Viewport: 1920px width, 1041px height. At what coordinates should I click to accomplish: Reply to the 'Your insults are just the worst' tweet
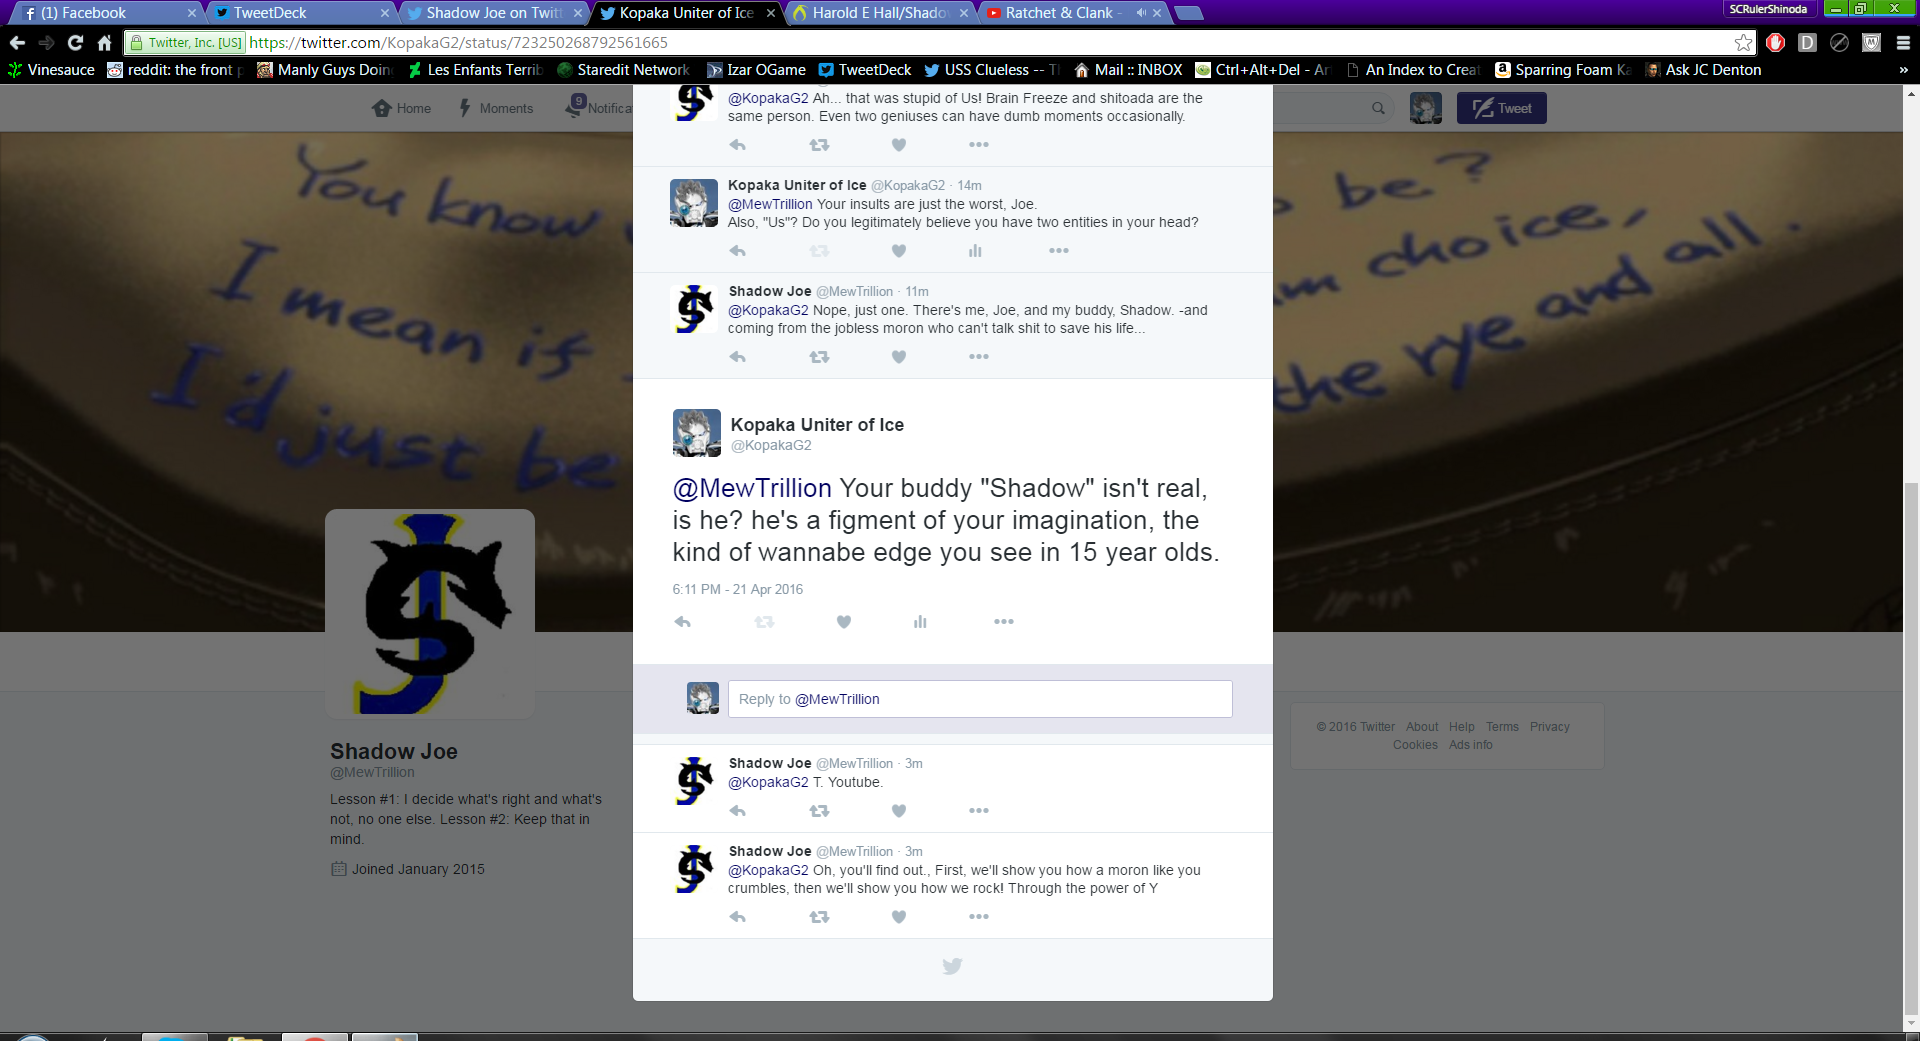coord(738,251)
